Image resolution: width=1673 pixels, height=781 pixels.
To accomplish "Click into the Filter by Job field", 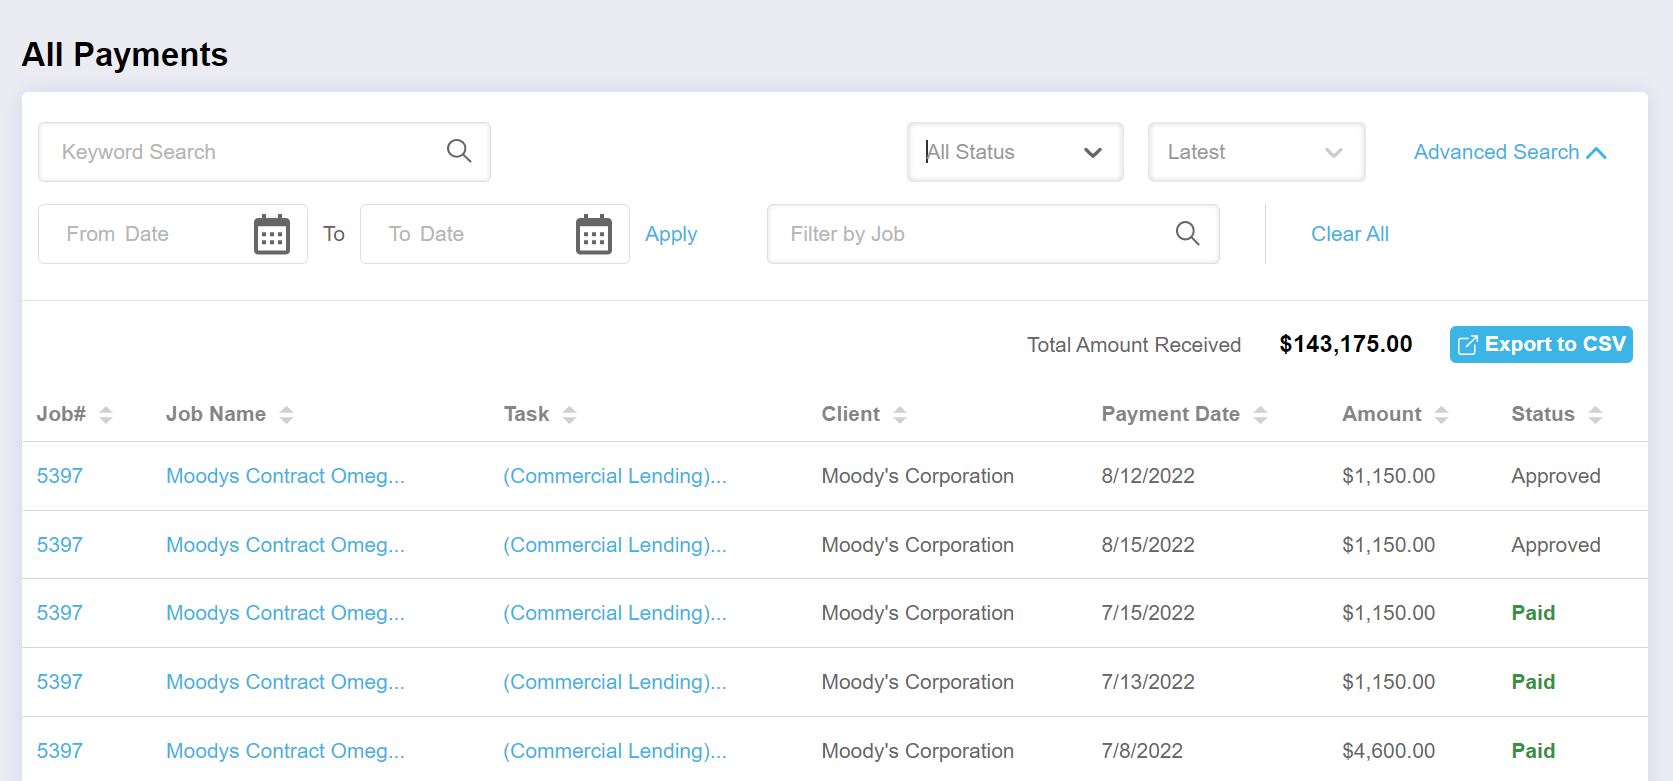I will (970, 234).
